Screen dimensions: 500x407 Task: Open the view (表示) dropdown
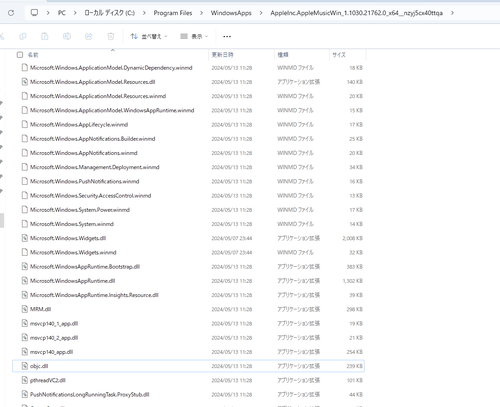(x=194, y=36)
